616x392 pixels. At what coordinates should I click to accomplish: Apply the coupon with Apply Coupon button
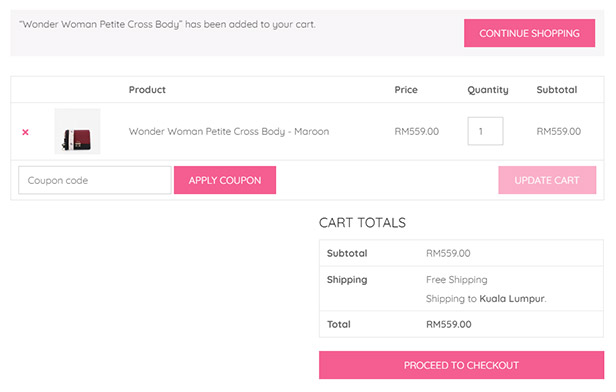coord(225,180)
